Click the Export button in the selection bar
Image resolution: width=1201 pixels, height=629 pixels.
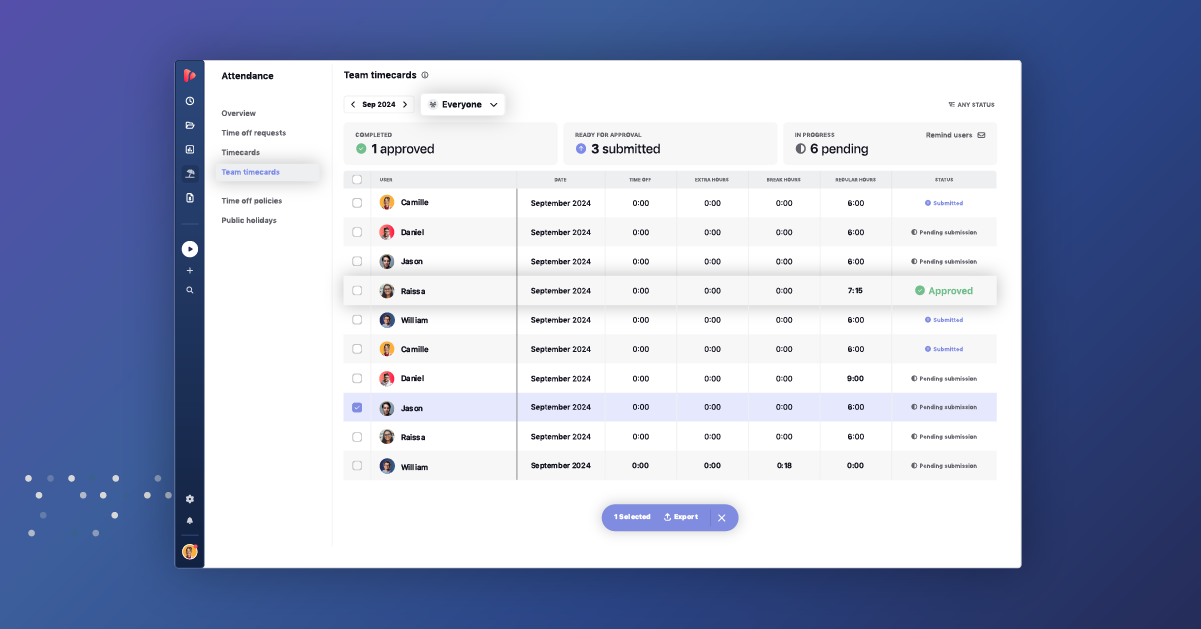(x=681, y=517)
